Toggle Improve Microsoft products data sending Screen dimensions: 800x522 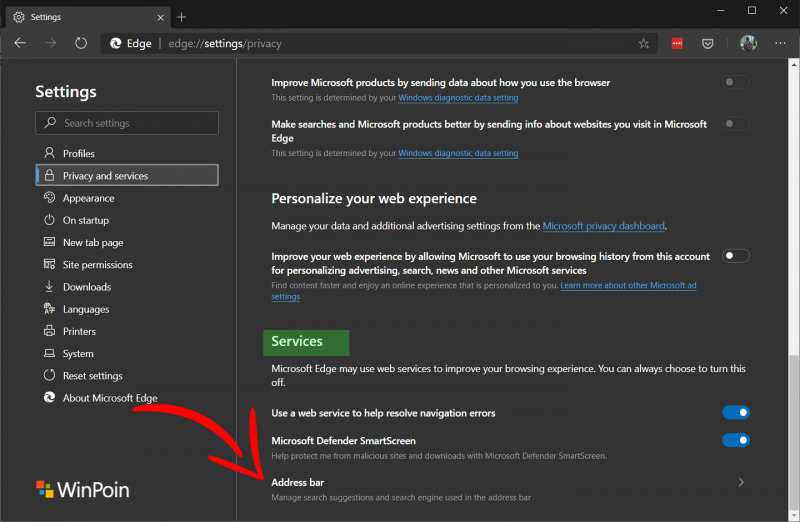click(x=736, y=82)
